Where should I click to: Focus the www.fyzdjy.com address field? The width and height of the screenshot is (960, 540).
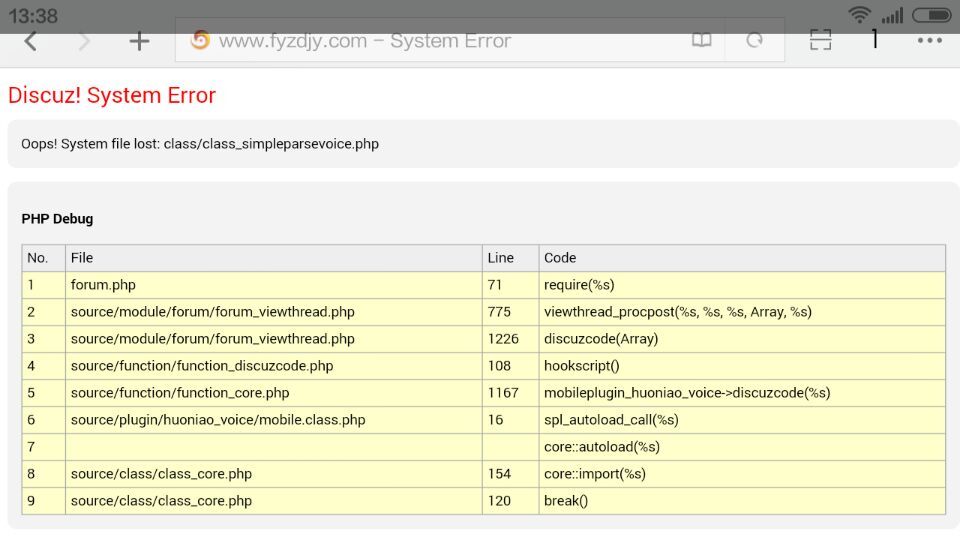[479, 40]
